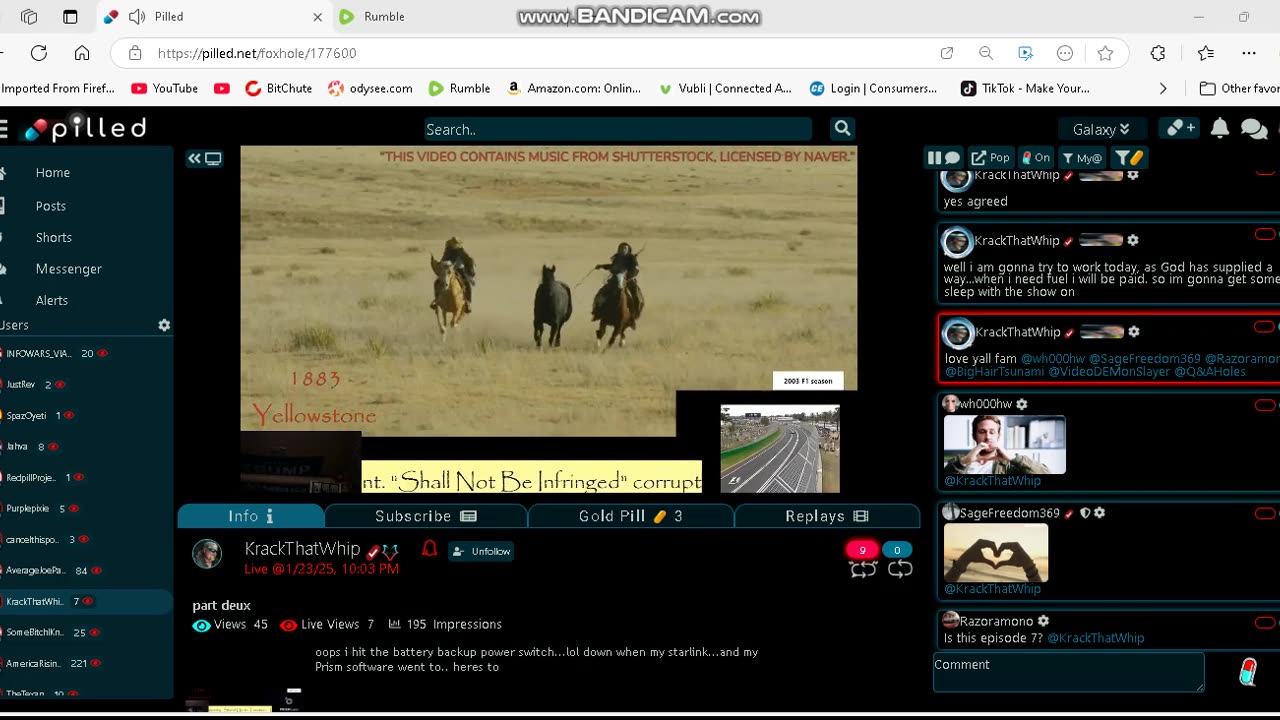Open Shorts in the sidebar
The height and width of the screenshot is (720, 1280).
pyautogui.click(x=54, y=237)
